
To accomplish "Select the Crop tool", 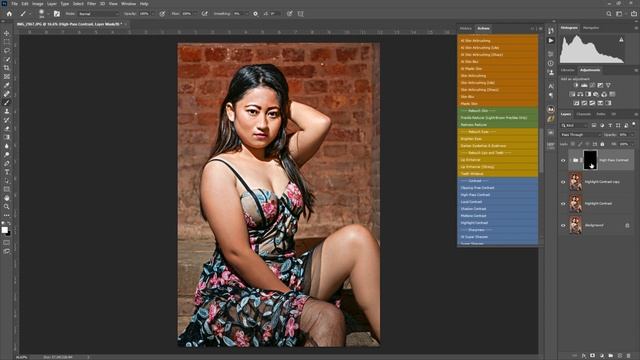I will point(7,68).
